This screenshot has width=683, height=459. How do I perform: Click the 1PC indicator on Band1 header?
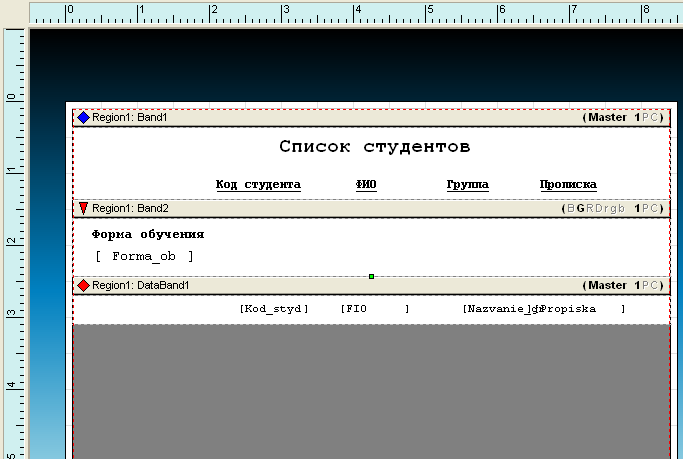point(646,117)
